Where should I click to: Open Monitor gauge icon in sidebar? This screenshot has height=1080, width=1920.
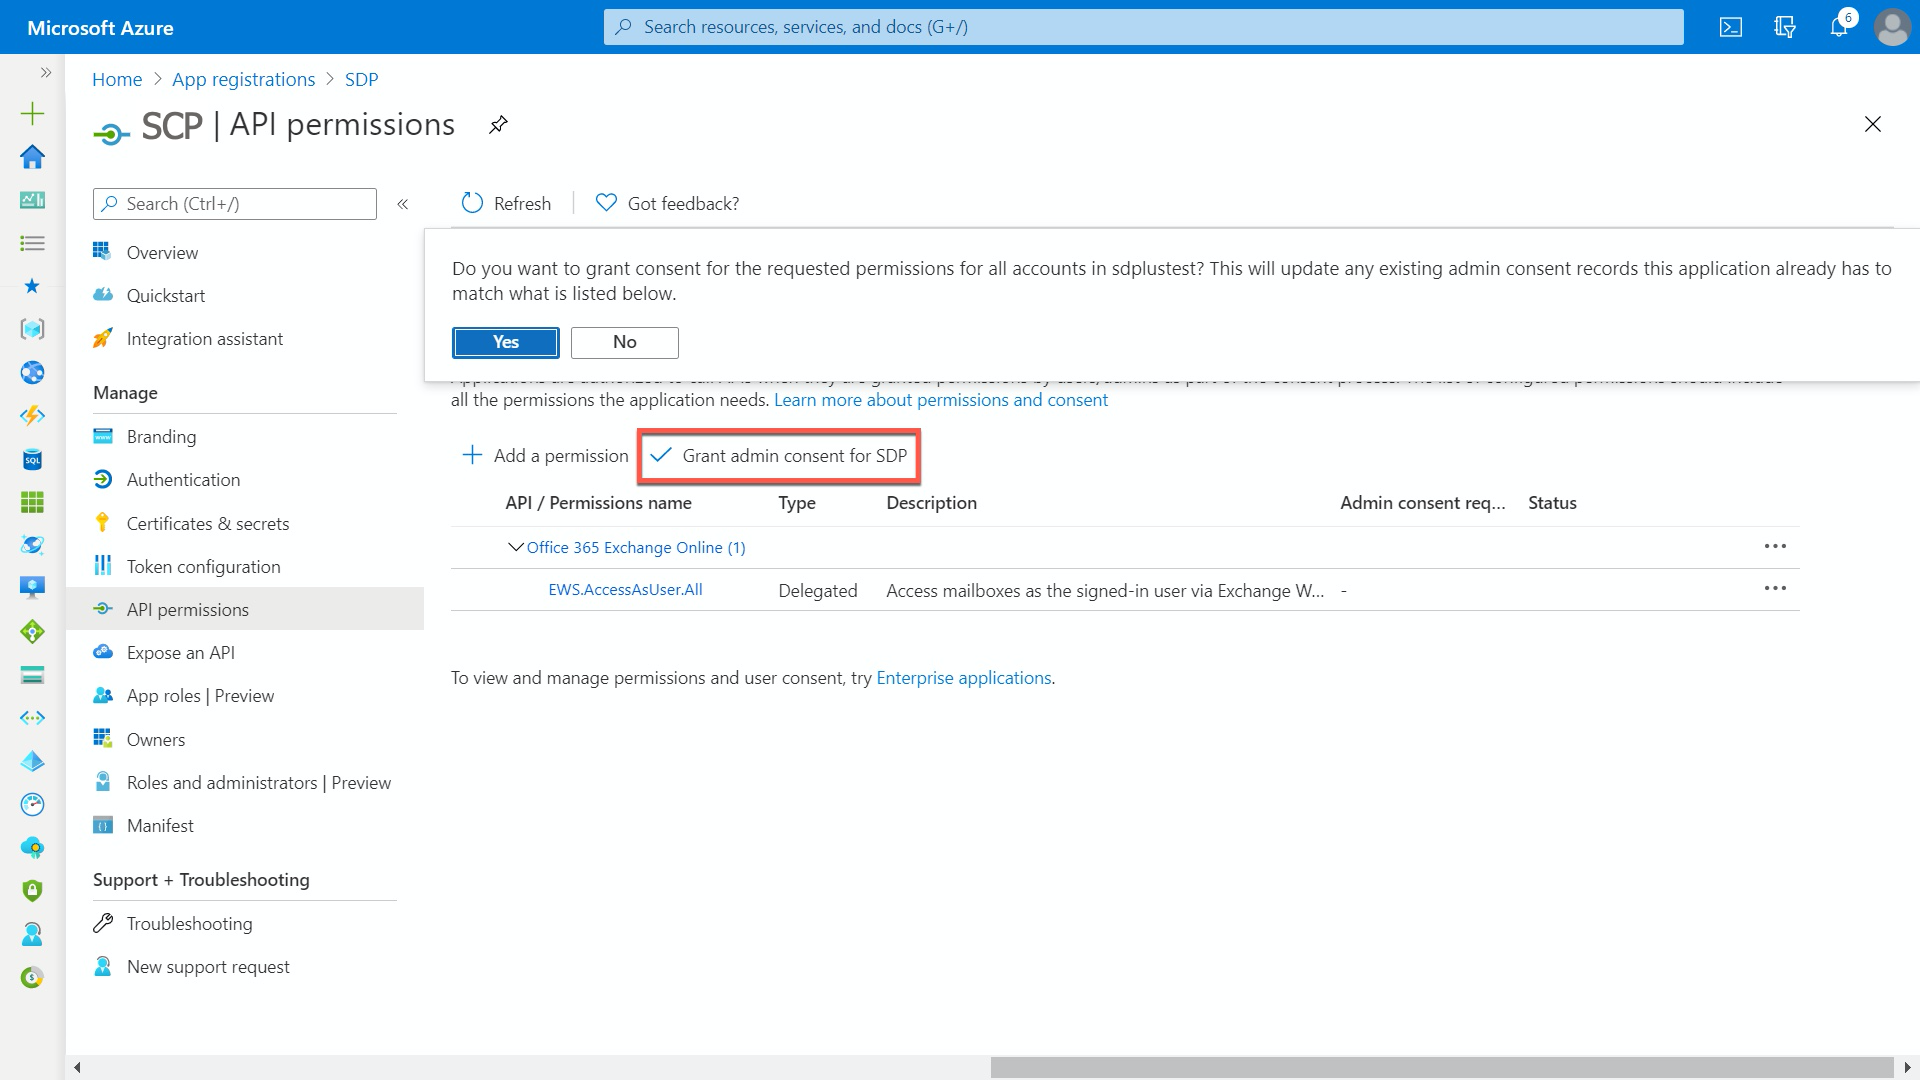click(32, 804)
